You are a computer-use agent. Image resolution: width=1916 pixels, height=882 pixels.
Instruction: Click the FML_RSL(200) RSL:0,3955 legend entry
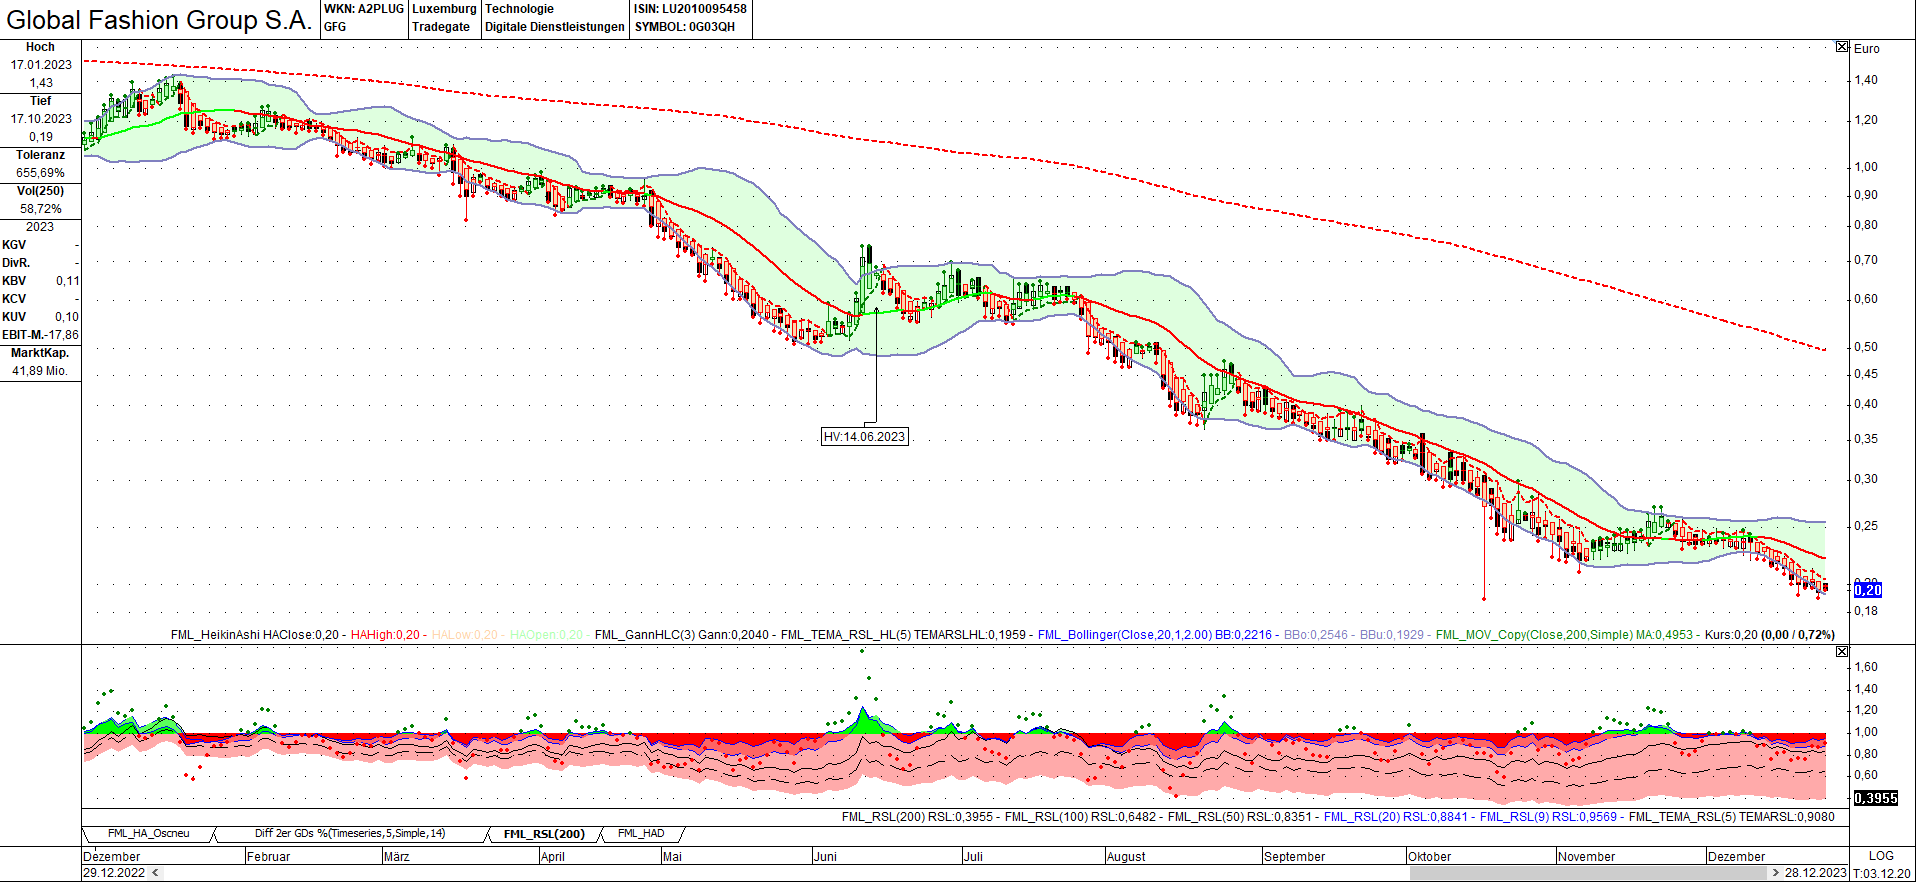[917, 817]
